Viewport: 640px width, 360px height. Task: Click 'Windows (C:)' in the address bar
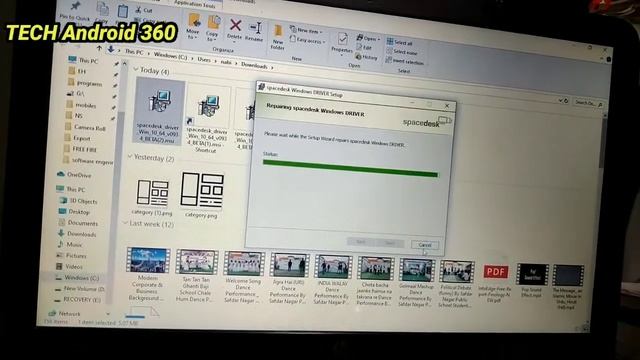(170, 56)
